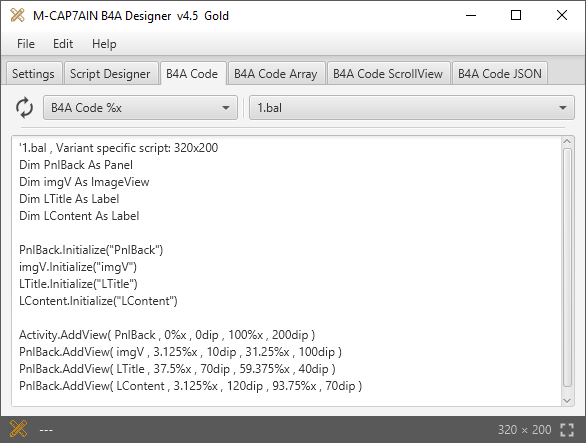Click the line LTitle.Initialize("LTitle")
Screen dimensions: 586x443
(78, 284)
